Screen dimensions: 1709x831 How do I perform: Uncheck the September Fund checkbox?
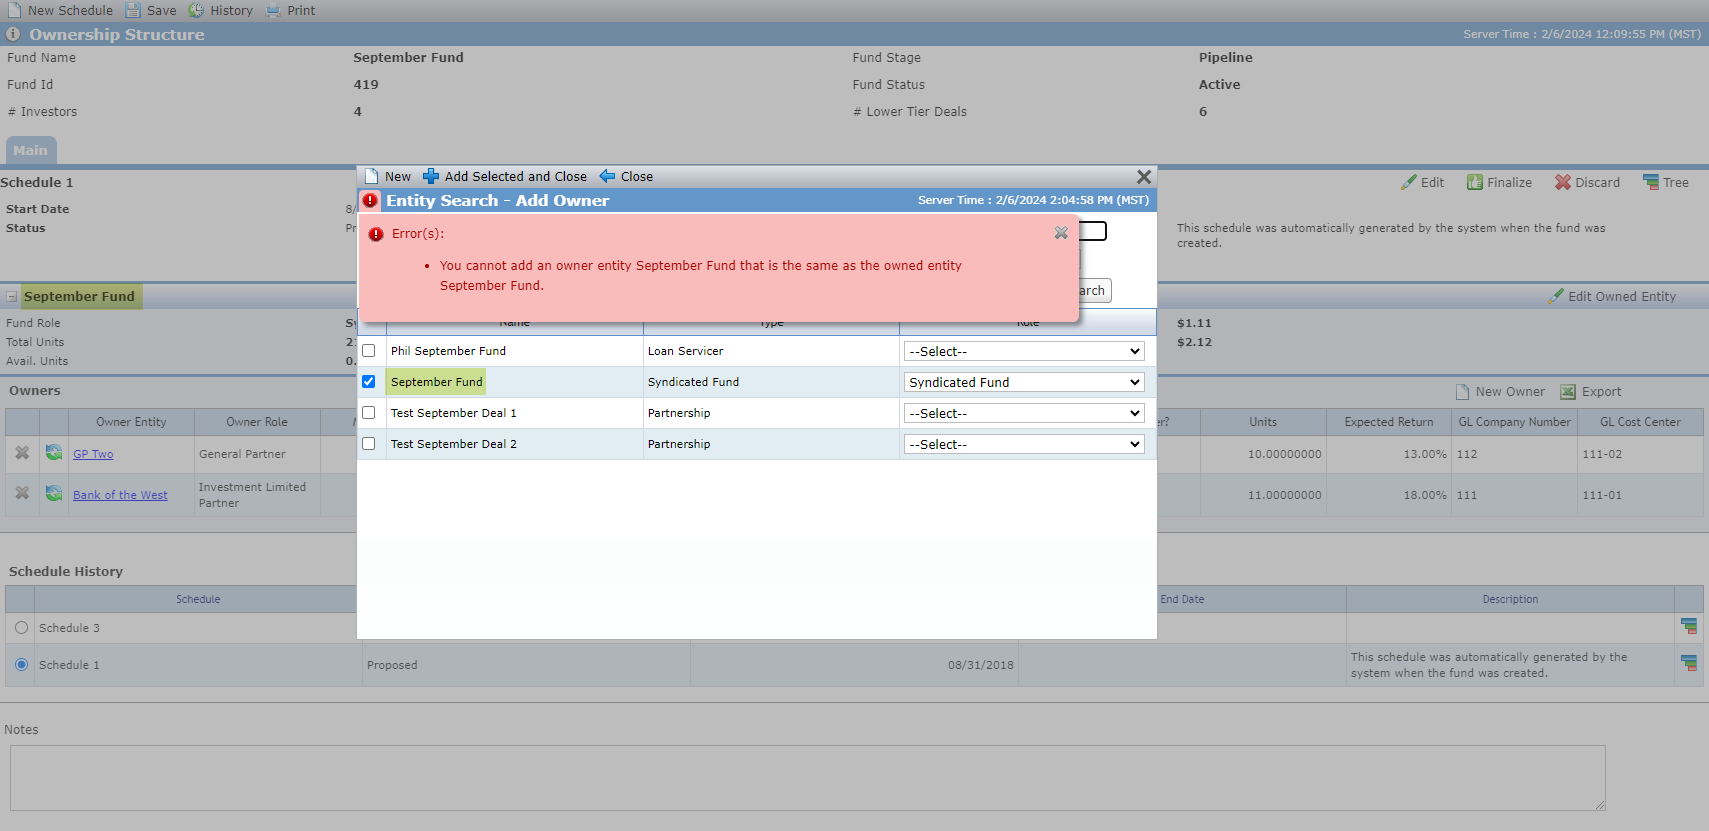coord(369,382)
